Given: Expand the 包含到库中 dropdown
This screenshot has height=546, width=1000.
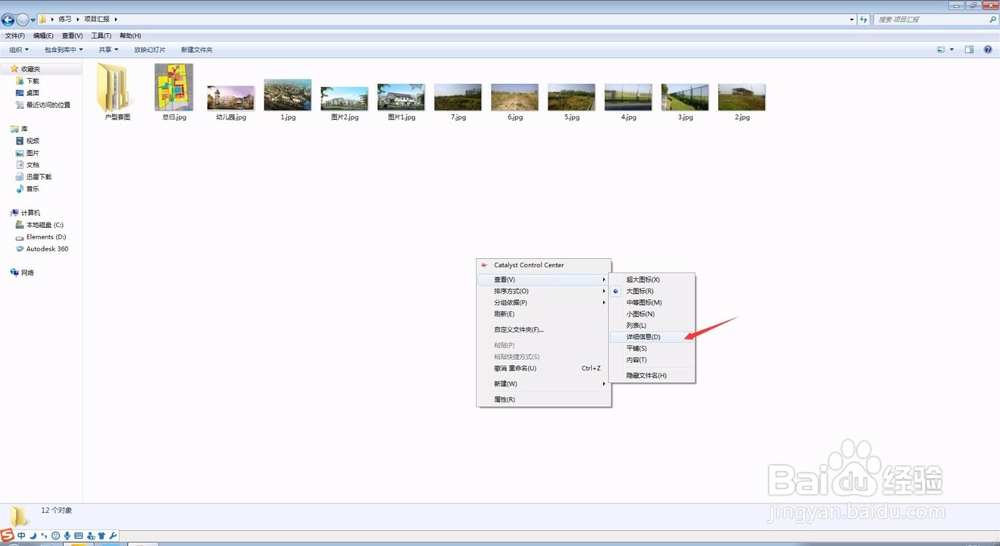Looking at the screenshot, I should click(63, 50).
